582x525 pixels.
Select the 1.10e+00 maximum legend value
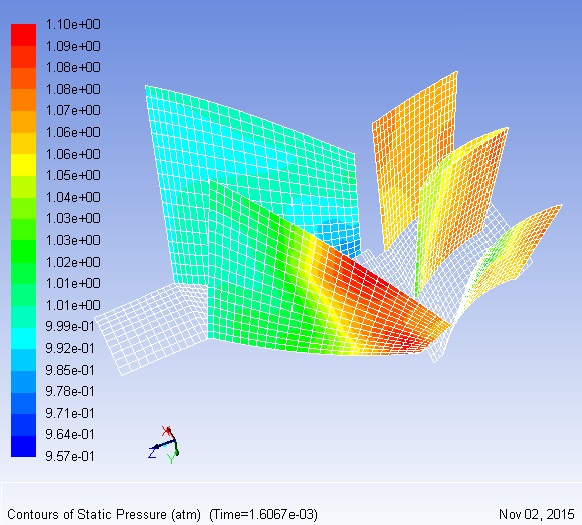(x=73, y=25)
